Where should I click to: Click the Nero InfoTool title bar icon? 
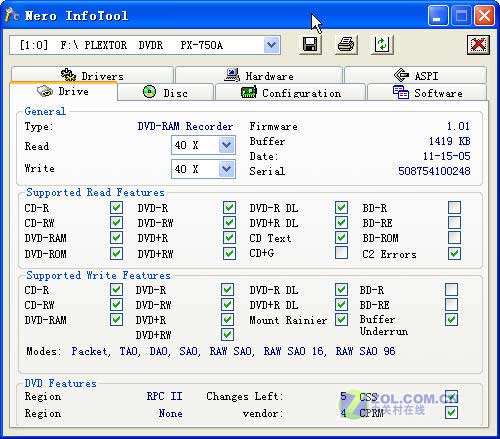tap(12, 15)
